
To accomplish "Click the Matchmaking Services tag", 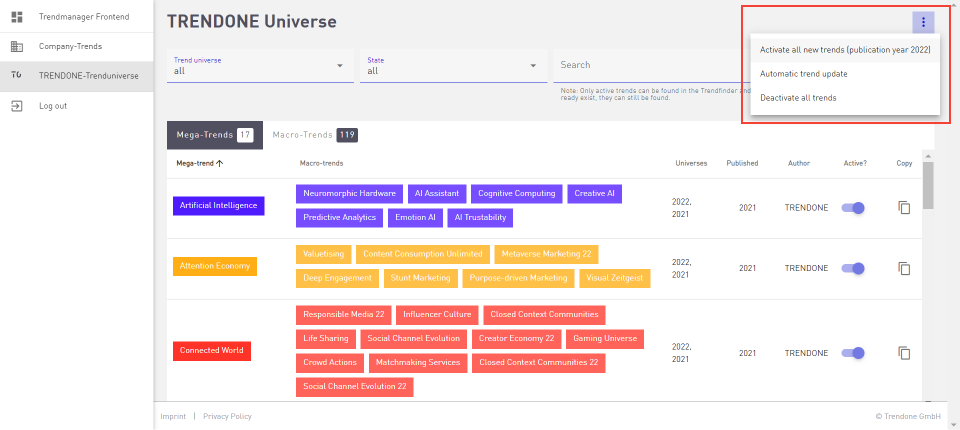I will tap(418, 363).
